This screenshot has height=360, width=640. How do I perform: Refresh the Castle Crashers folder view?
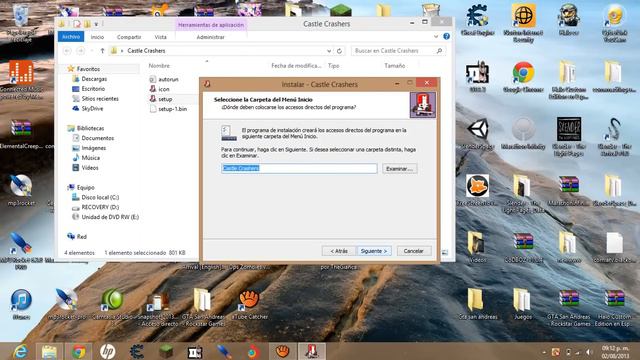[339, 51]
